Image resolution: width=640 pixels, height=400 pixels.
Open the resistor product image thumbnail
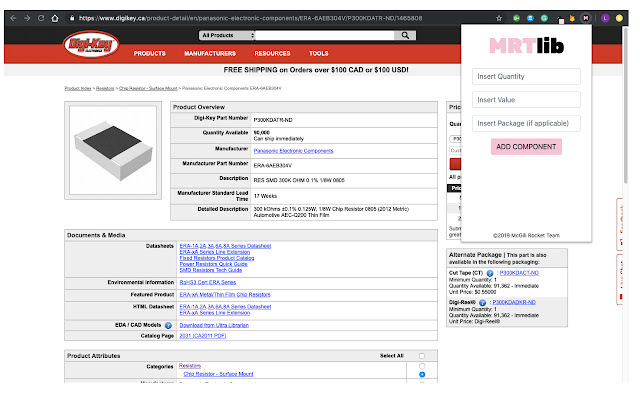pos(113,150)
